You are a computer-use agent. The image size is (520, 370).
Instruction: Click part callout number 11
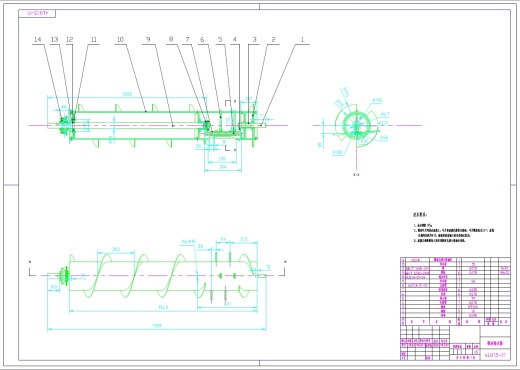pos(94,39)
